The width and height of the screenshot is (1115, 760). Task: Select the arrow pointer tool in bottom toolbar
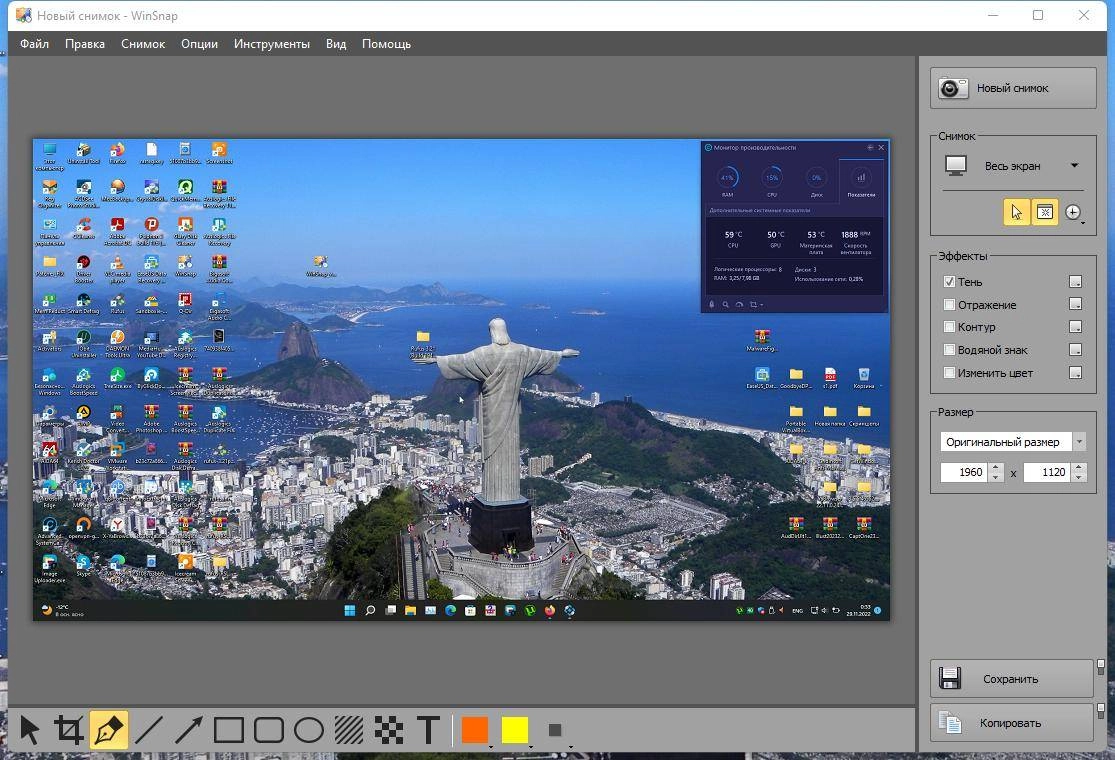pos(30,730)
